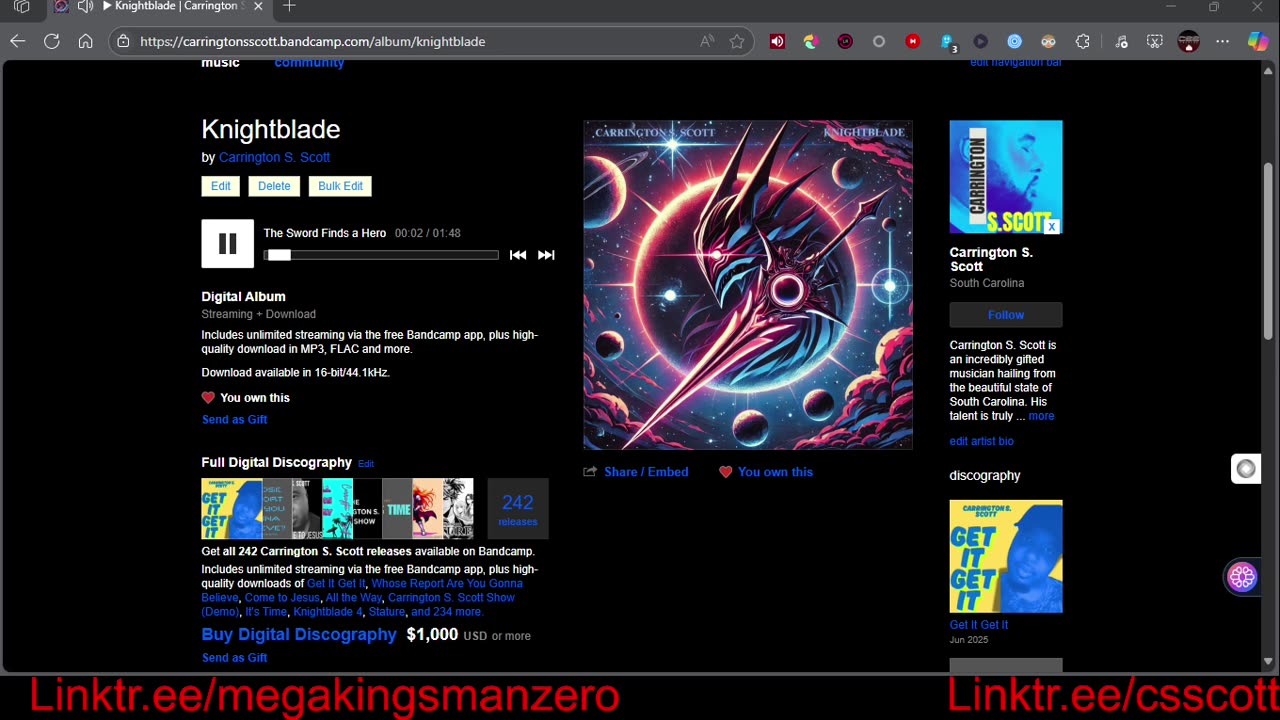Screen dimensions: 1280x720
Task: Open the browser profile avatar
Action: [1188, 41]
